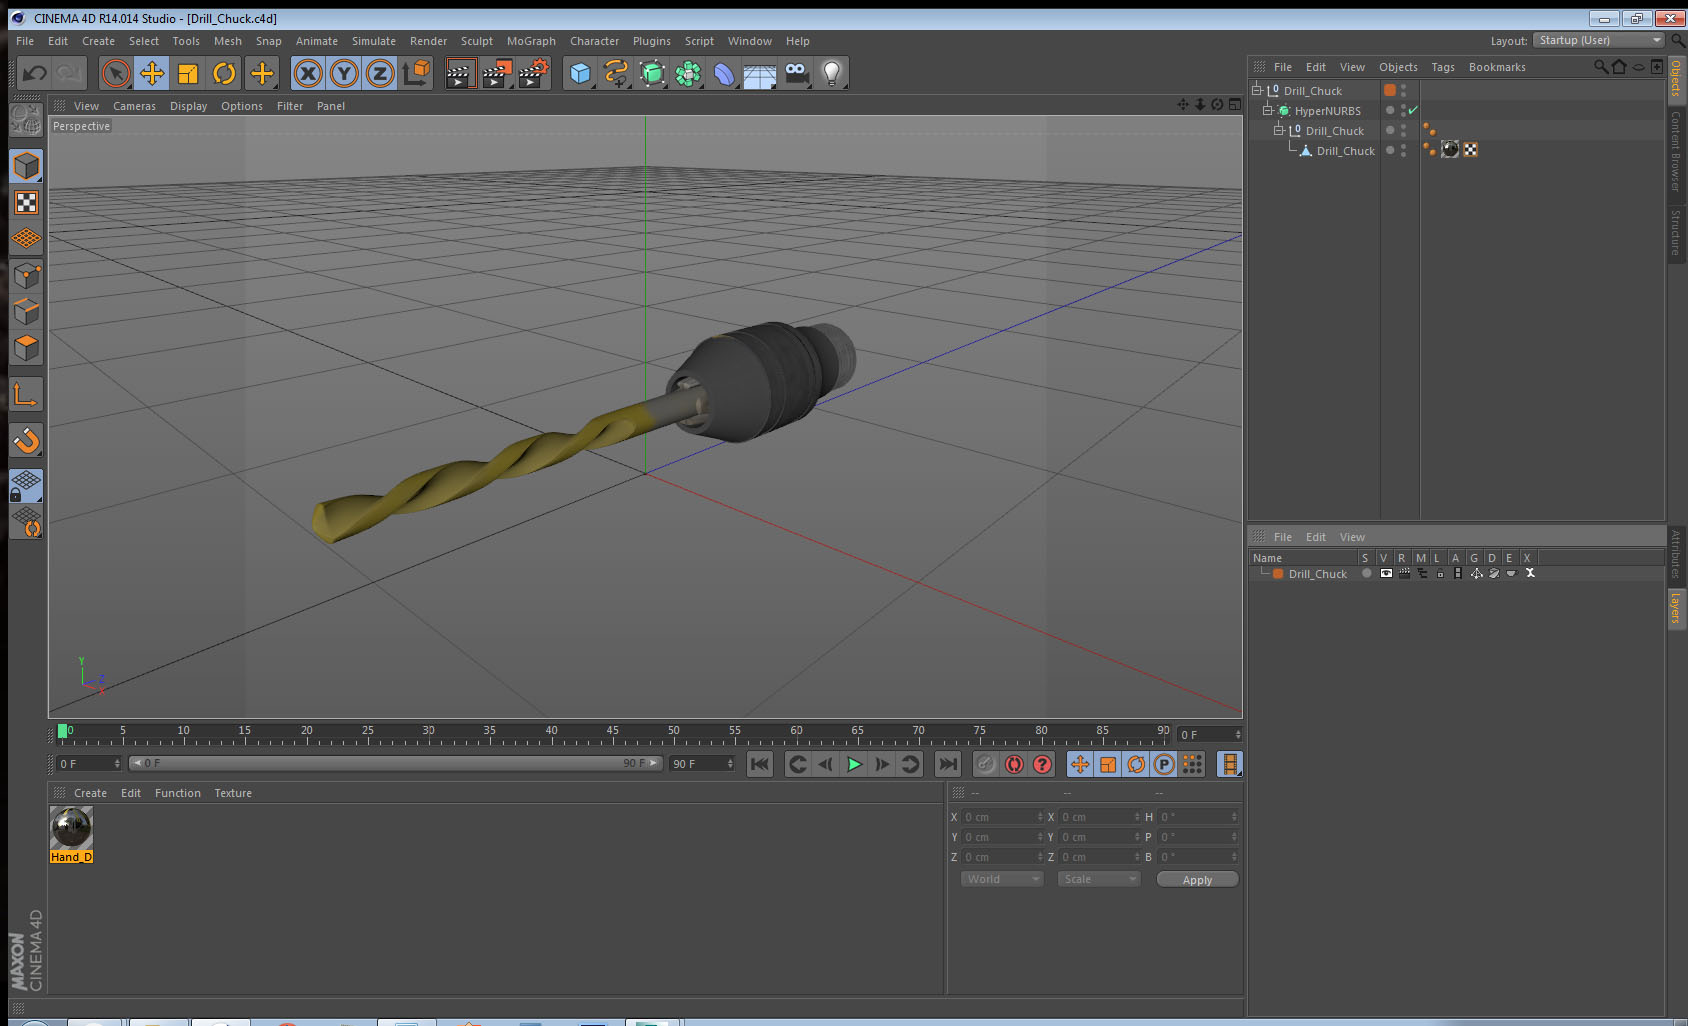Click the Undo arrow icon
The width and height of the screenshot is (1688, 1026).
tap(35, 73)
